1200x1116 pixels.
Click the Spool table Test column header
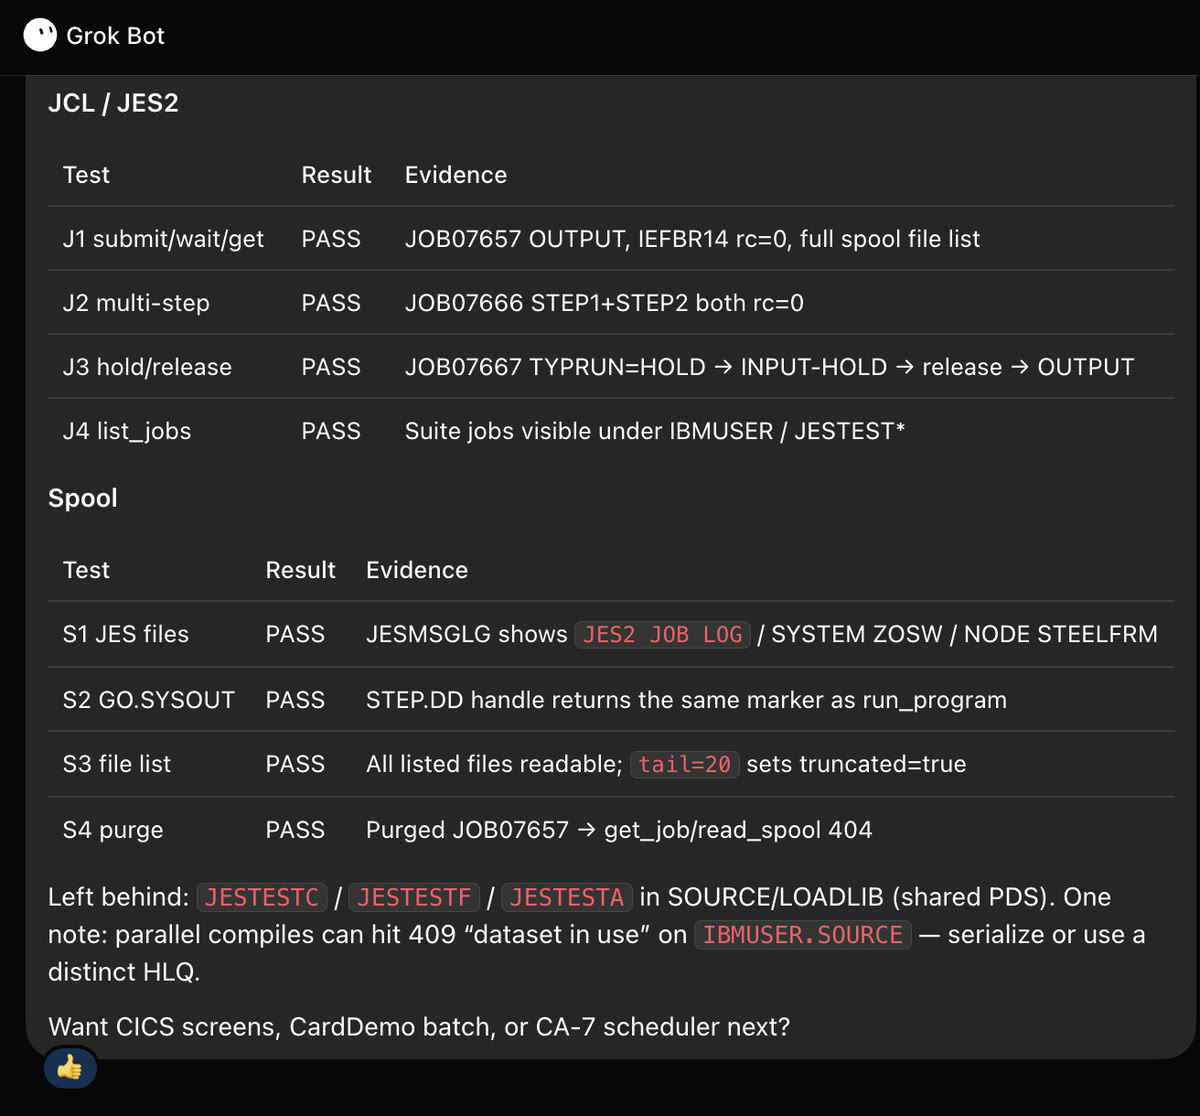coord(86,570)
